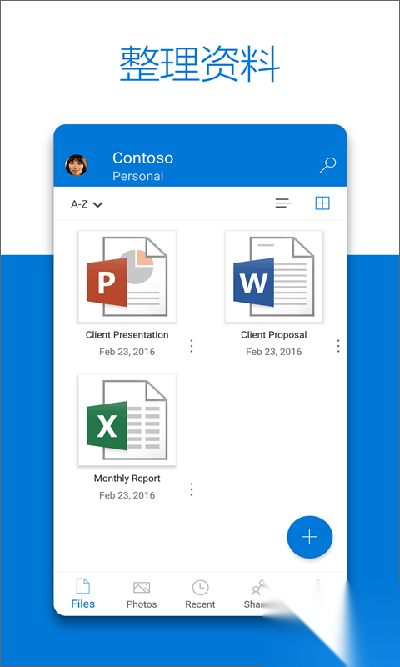The height and width of the screenshot is (667, 400).
Task: Select the Files tab
Action: (x=83, y=594)
